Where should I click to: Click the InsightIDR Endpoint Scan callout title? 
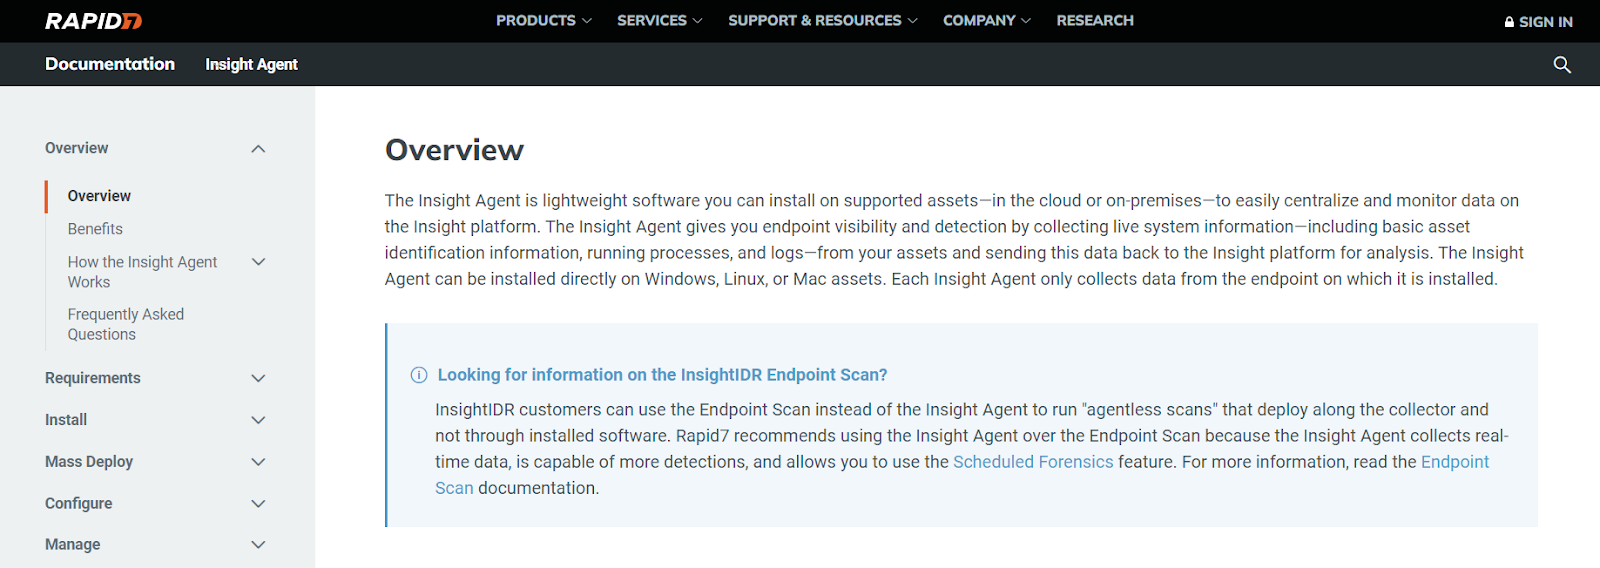(x=662, y=375)
